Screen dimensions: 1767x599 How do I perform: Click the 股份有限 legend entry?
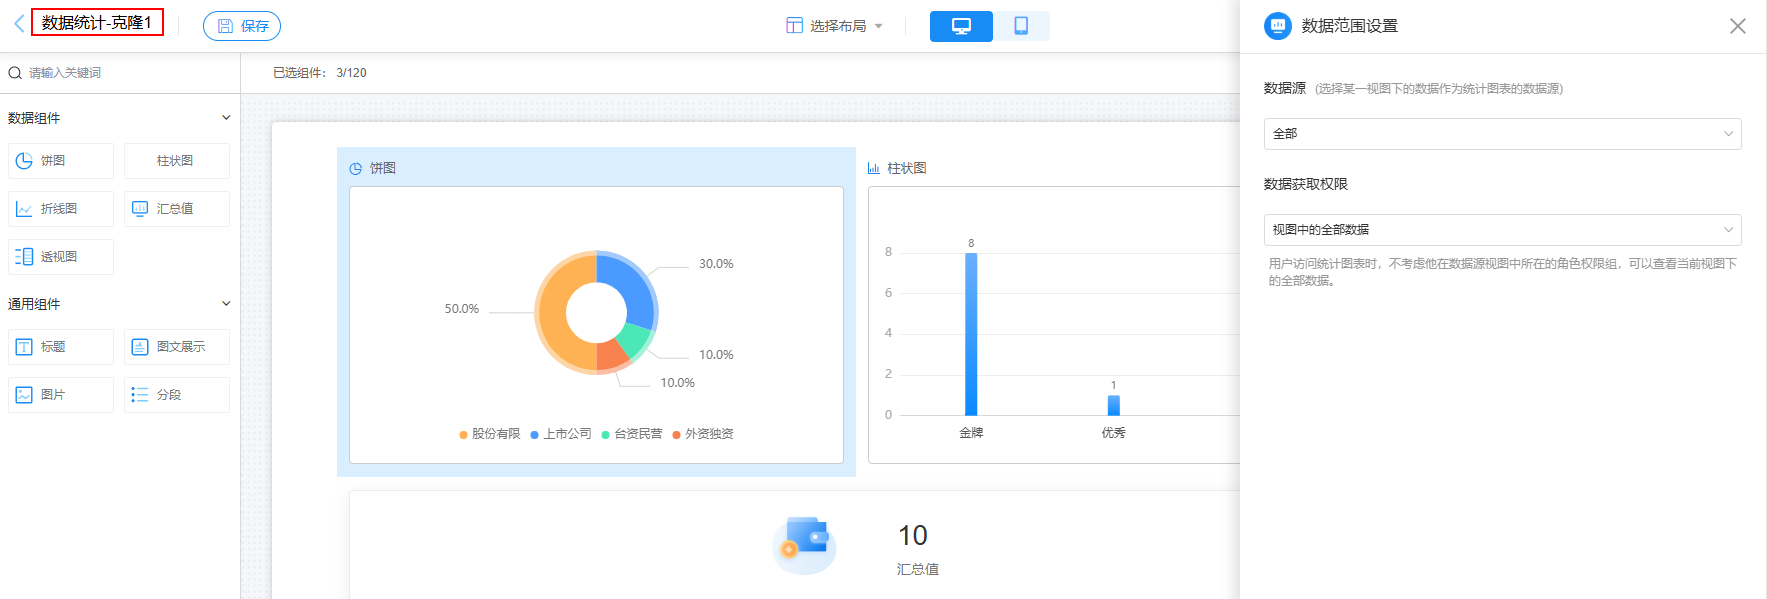pos(490,434)
